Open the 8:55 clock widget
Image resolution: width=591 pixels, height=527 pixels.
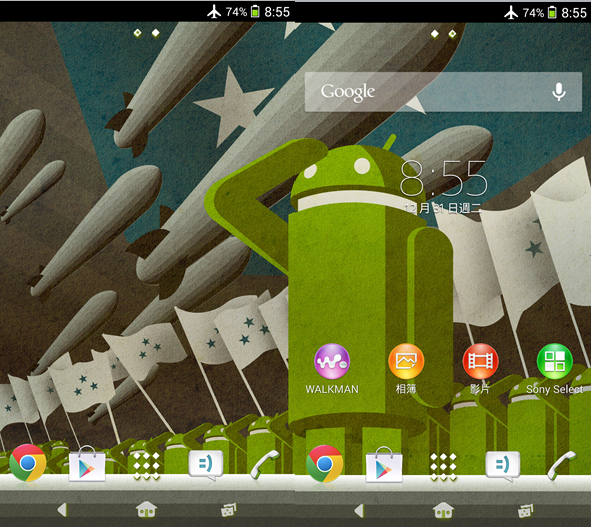click(443, 178)
